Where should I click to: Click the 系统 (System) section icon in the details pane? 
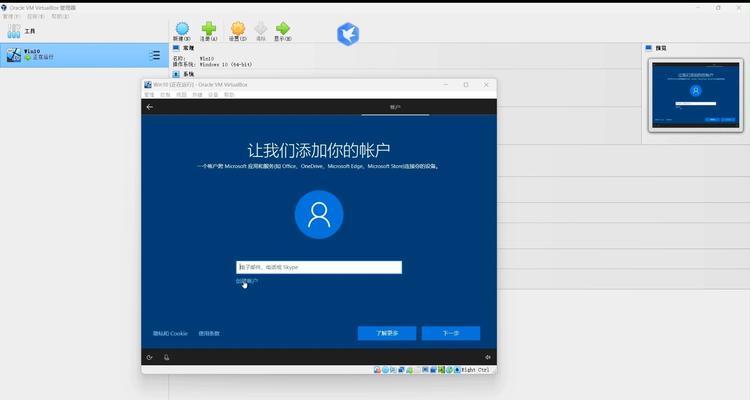[x=176, y=74]
